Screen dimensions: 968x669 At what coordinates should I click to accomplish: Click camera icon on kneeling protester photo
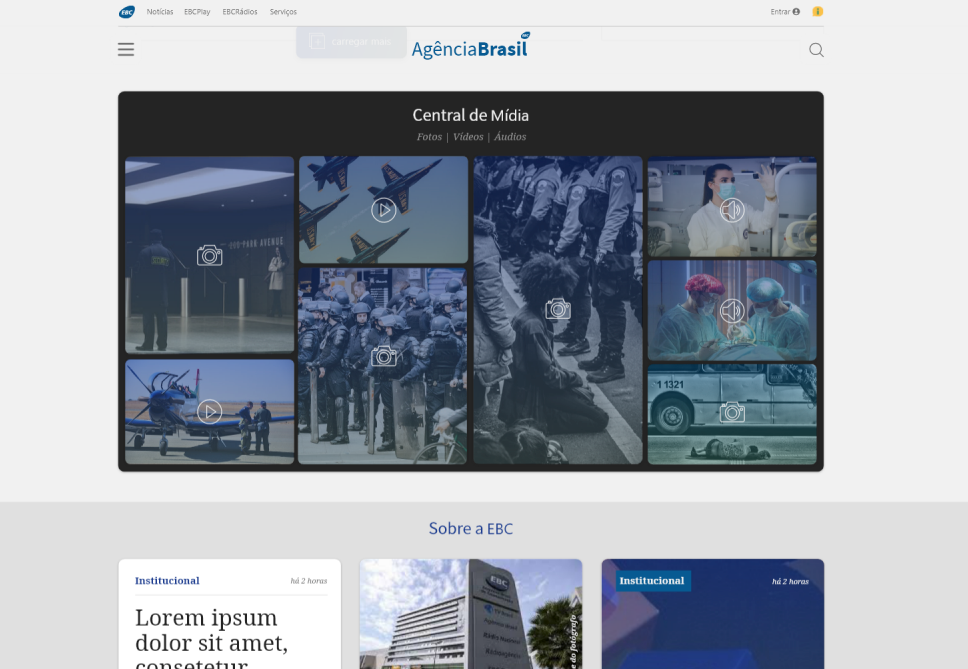557,309
